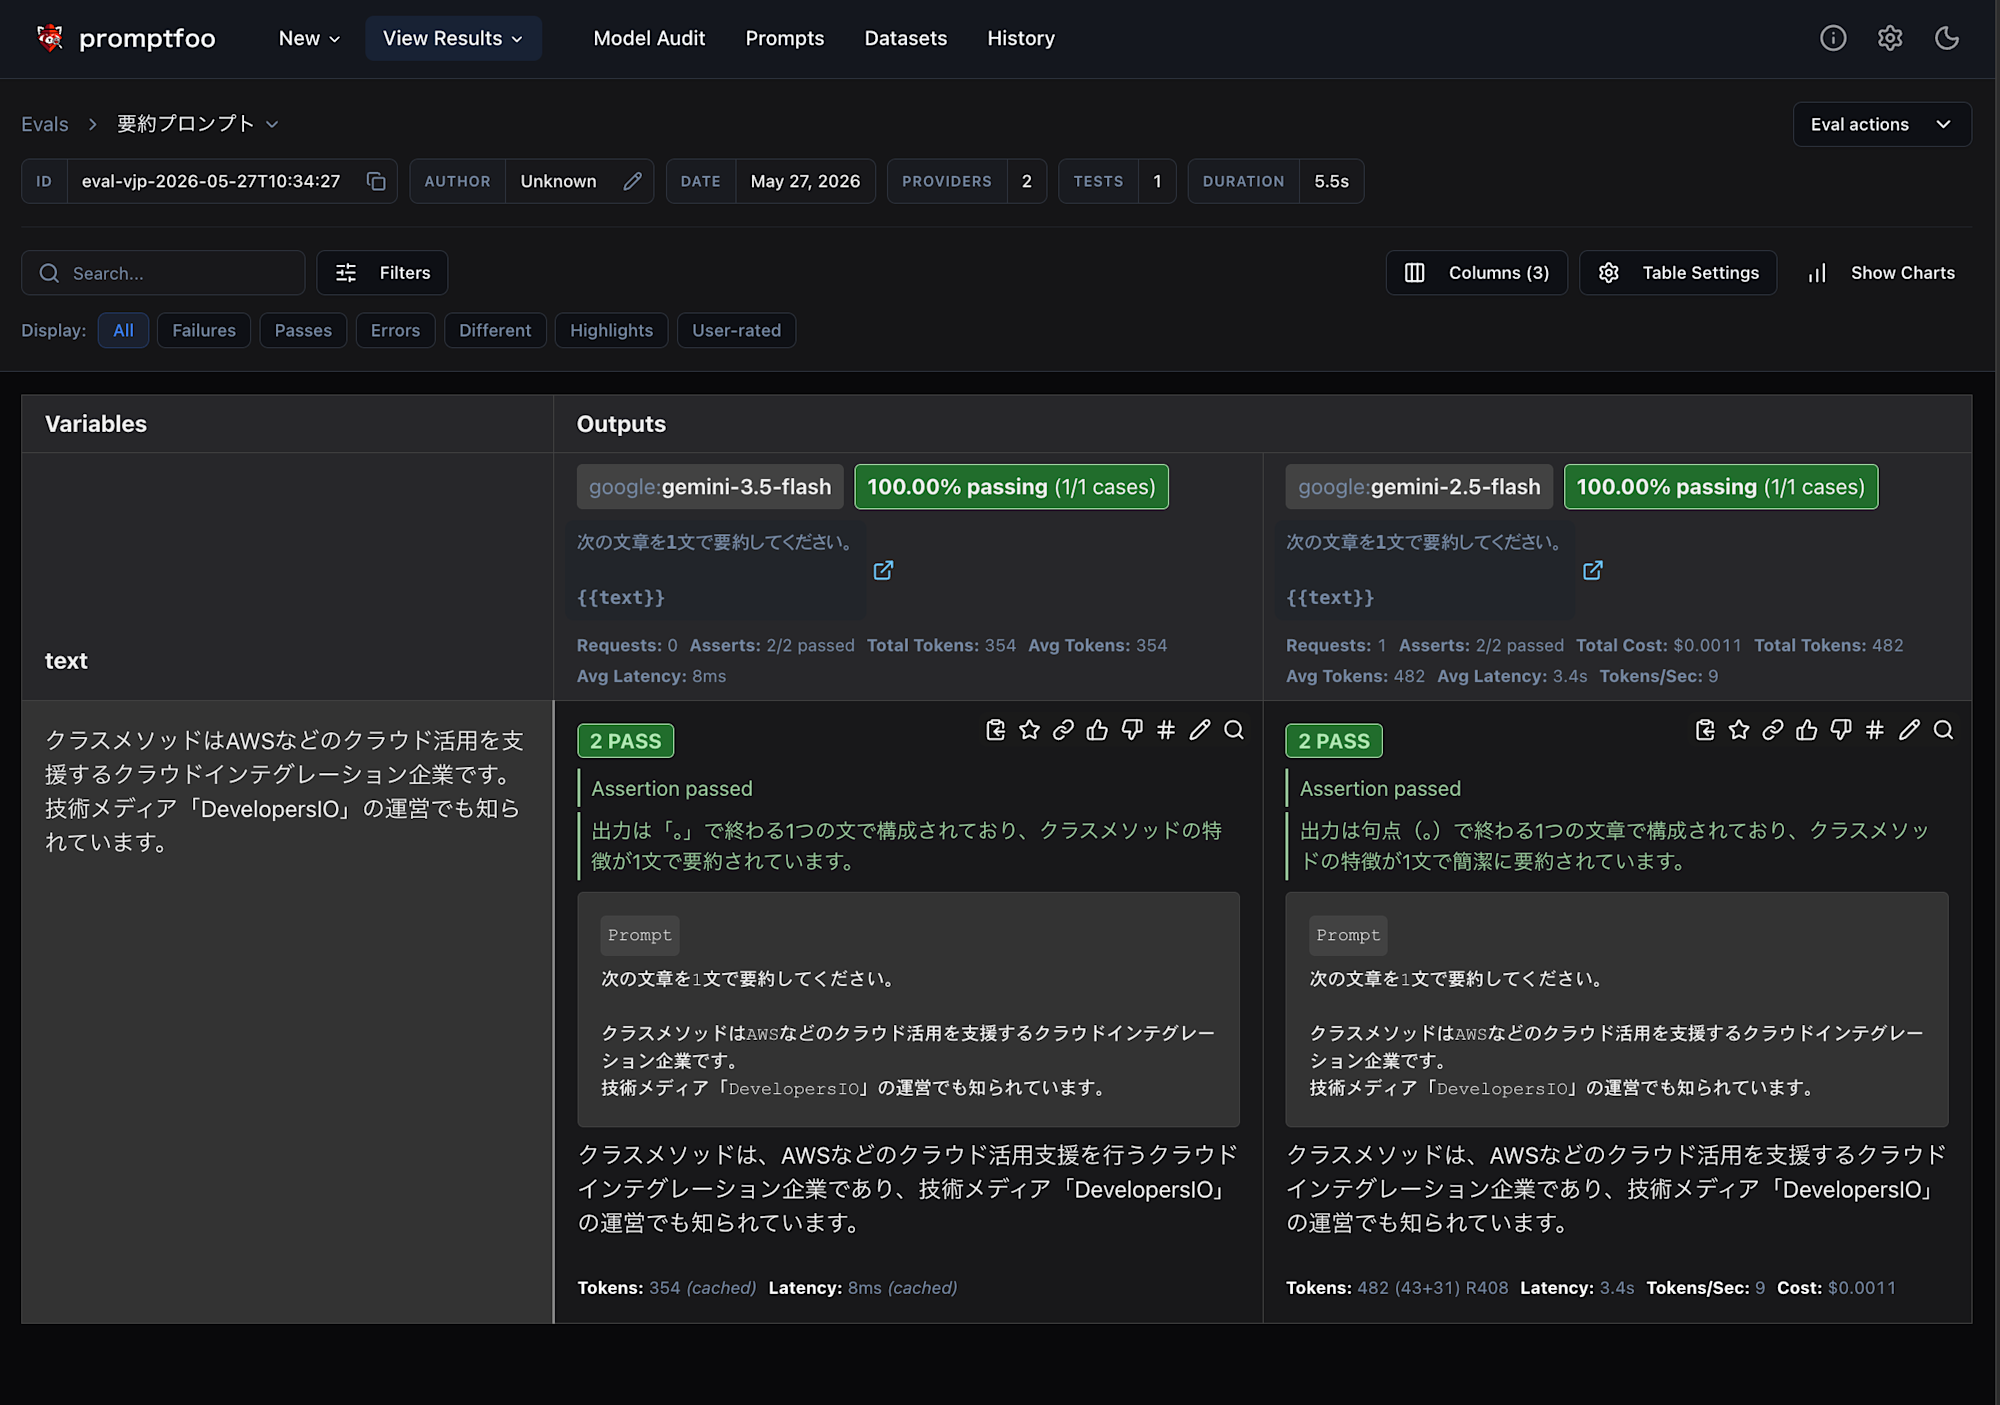
Task: Click Show Charts
Action: coord(1880,273)
